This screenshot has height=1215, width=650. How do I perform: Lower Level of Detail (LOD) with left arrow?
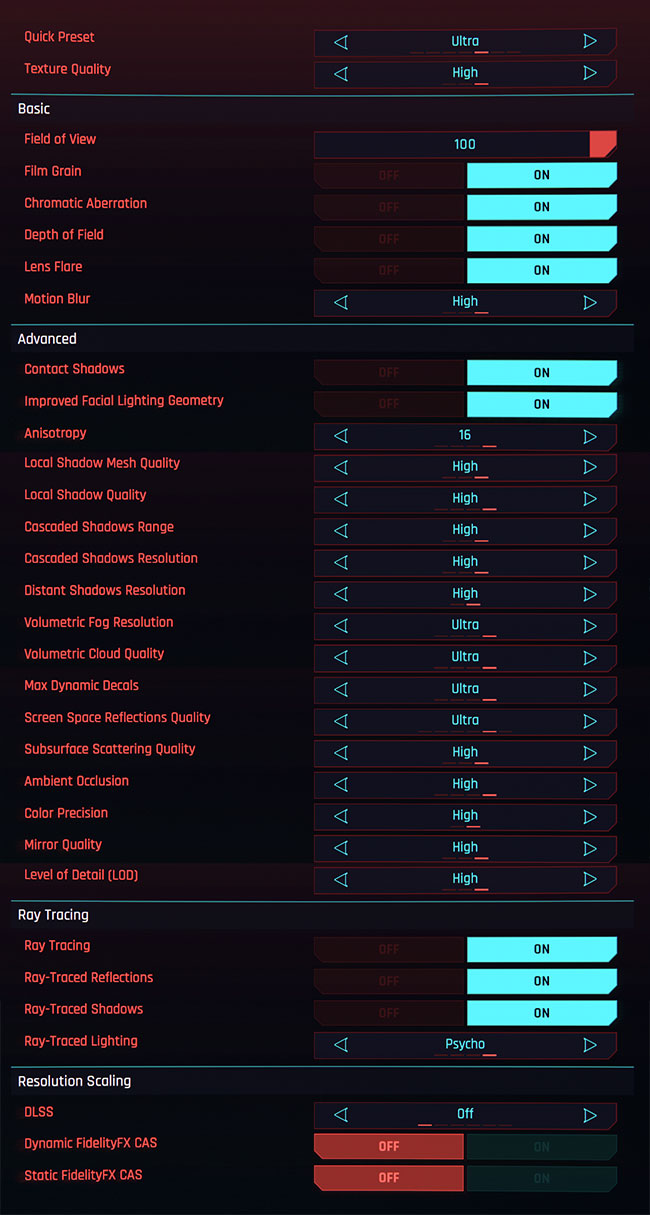click(341, 879)
